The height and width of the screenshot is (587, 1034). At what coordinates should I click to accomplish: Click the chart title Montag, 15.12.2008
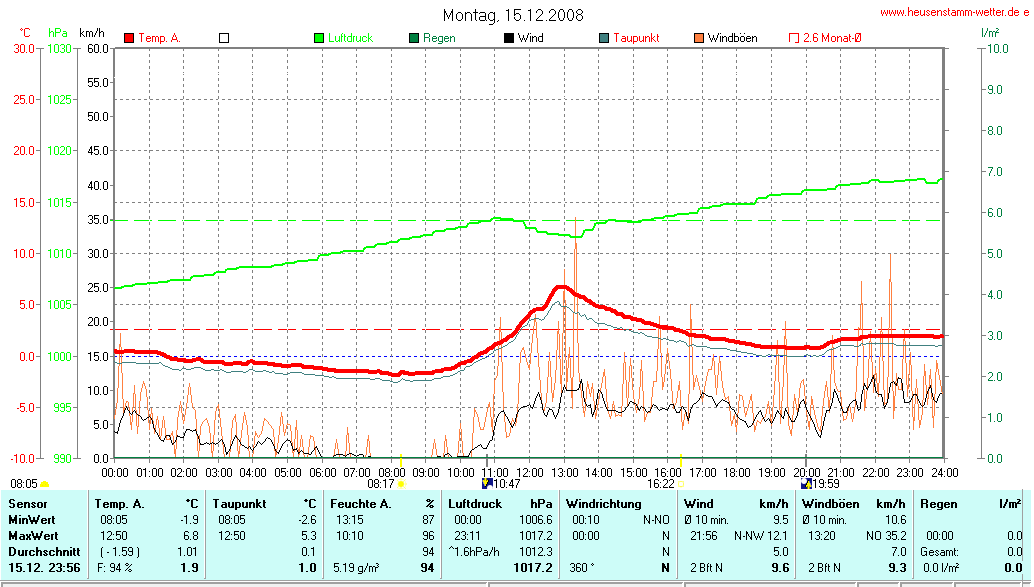[x=514, y=15]
